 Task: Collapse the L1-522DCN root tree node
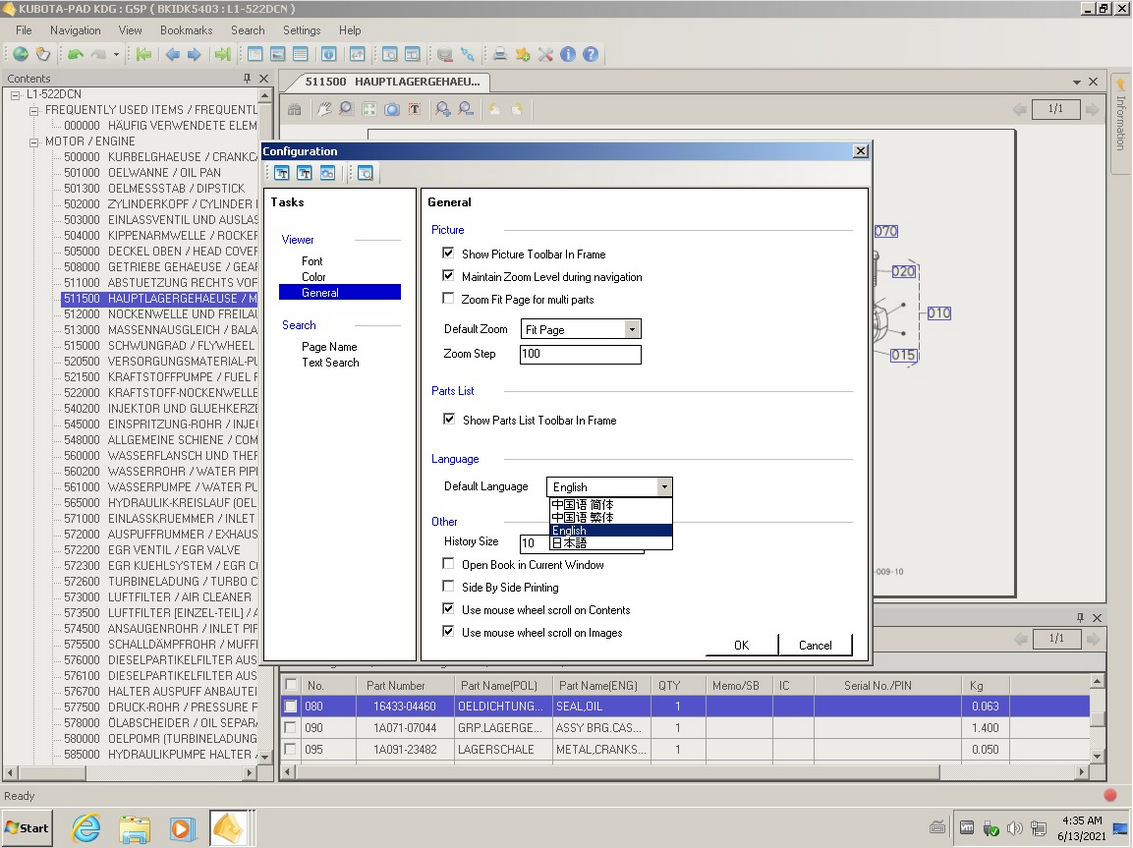coord(15,95)
